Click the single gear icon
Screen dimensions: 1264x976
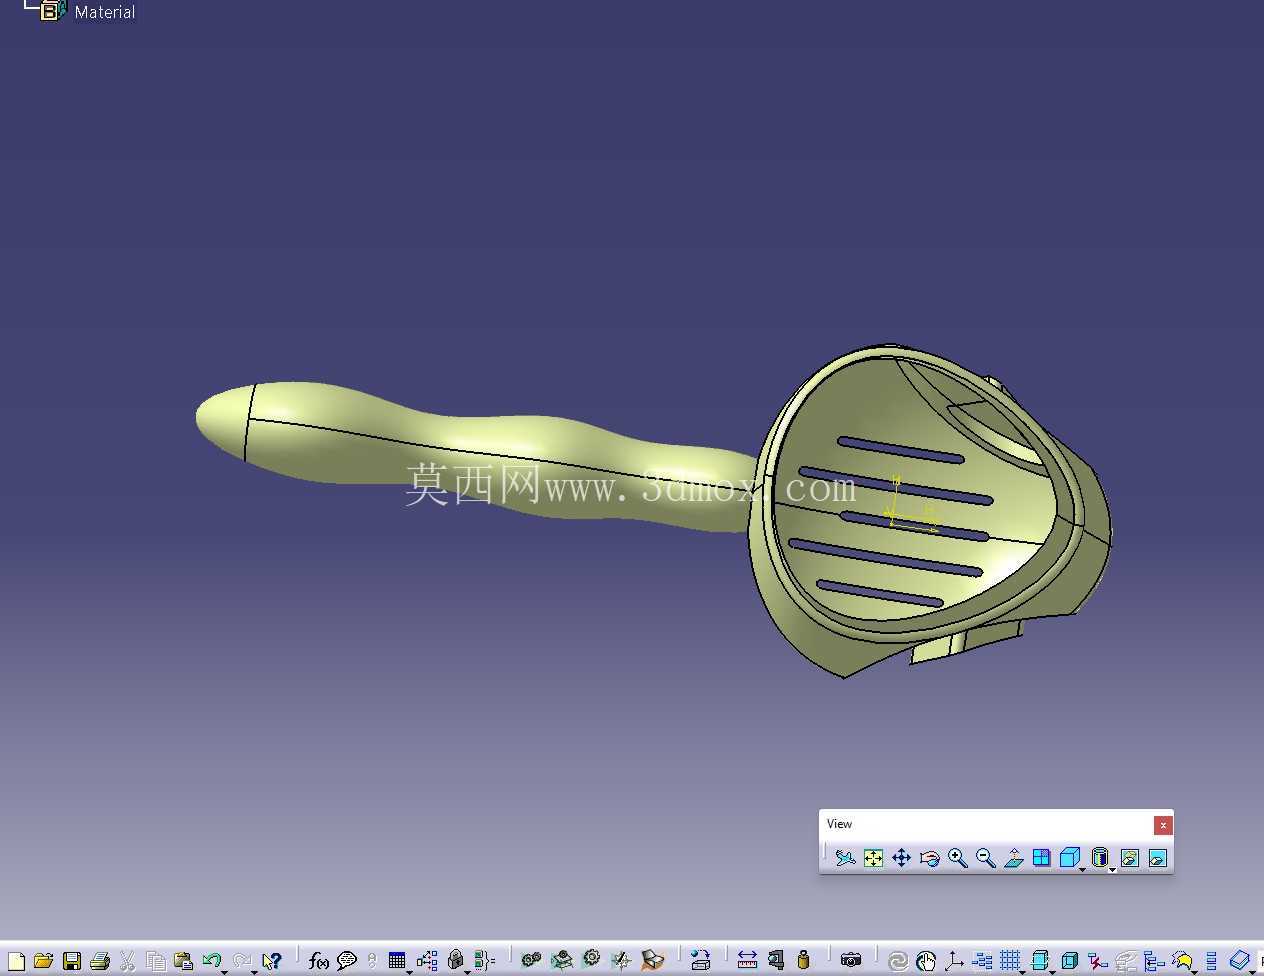(591, 959)
